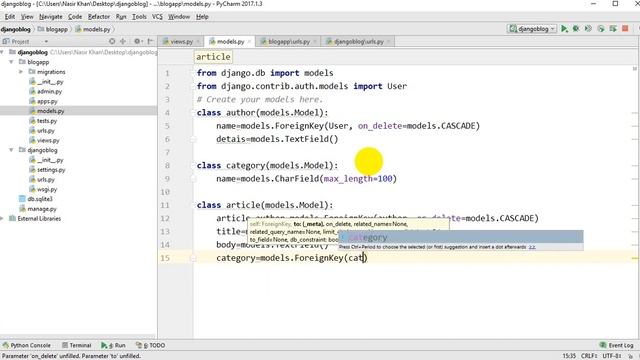Open the Window menu
This screenshot has width=640, height=360.
179,17
